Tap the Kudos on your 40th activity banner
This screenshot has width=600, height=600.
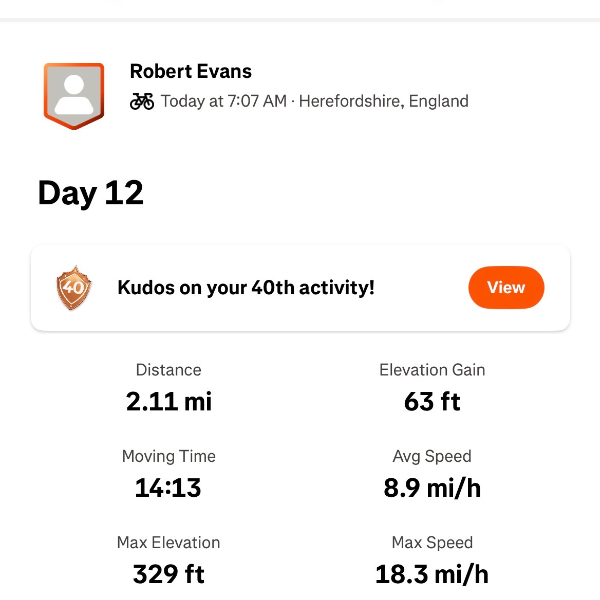[246, 288]
